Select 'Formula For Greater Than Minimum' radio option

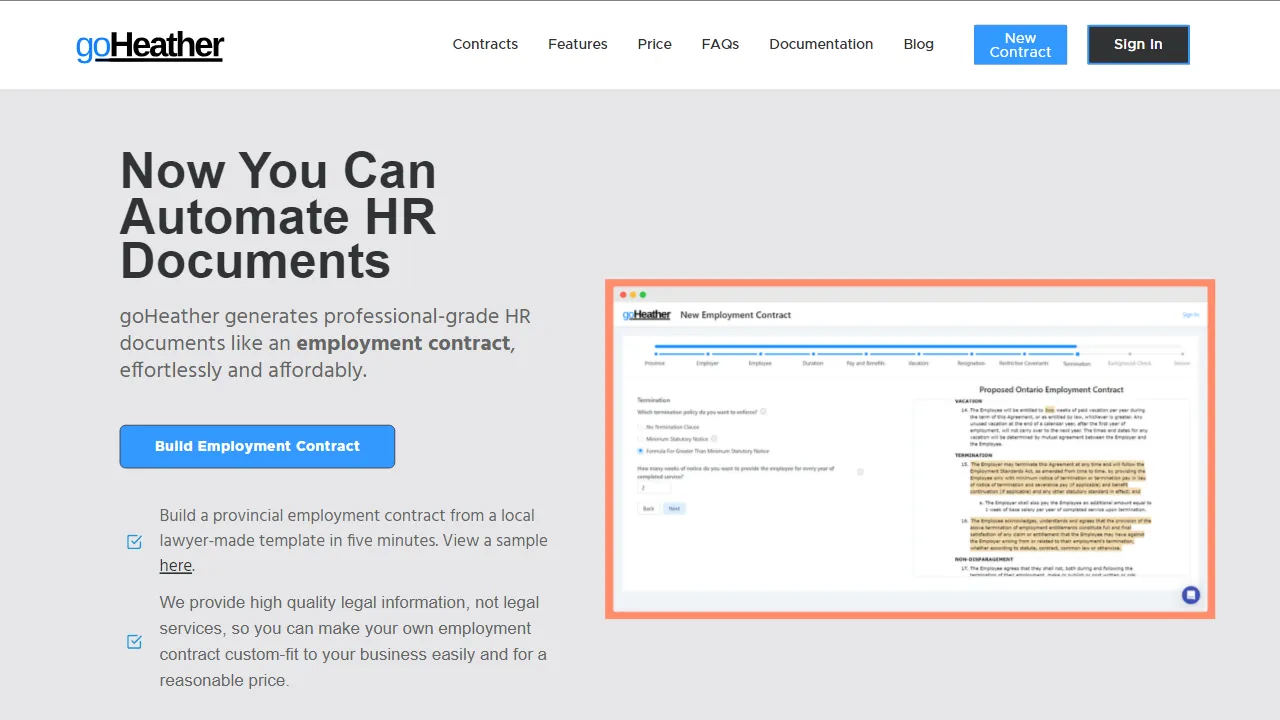tap(641, 451)
